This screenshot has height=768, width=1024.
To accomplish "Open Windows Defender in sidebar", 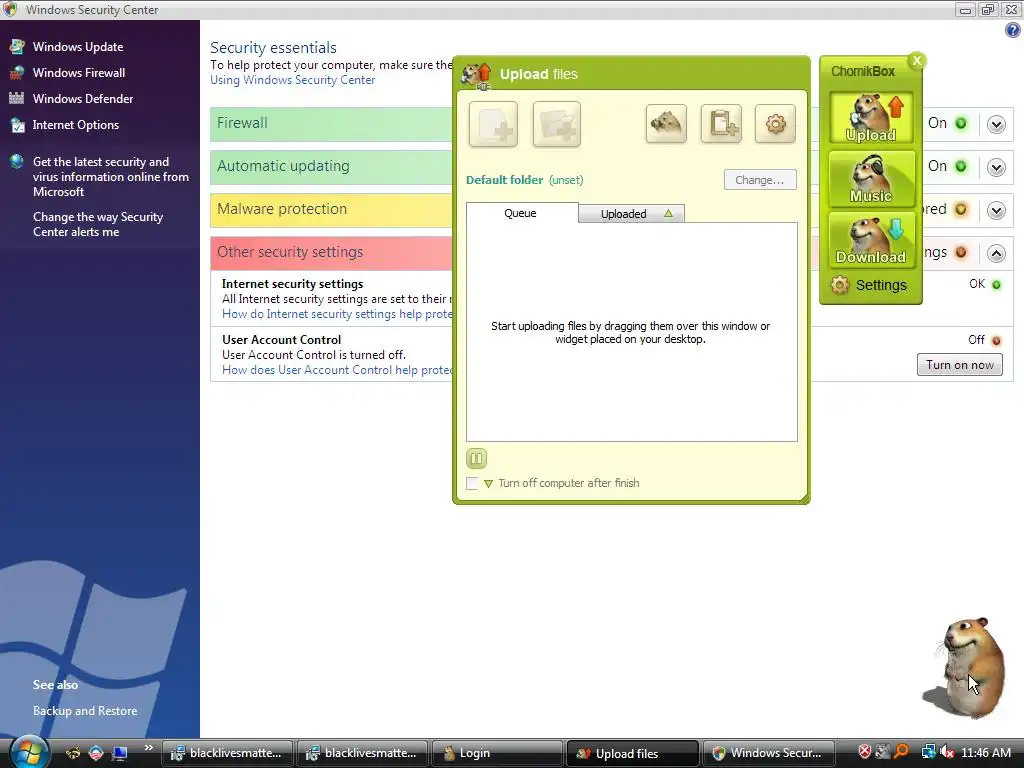I will point(83,99).
